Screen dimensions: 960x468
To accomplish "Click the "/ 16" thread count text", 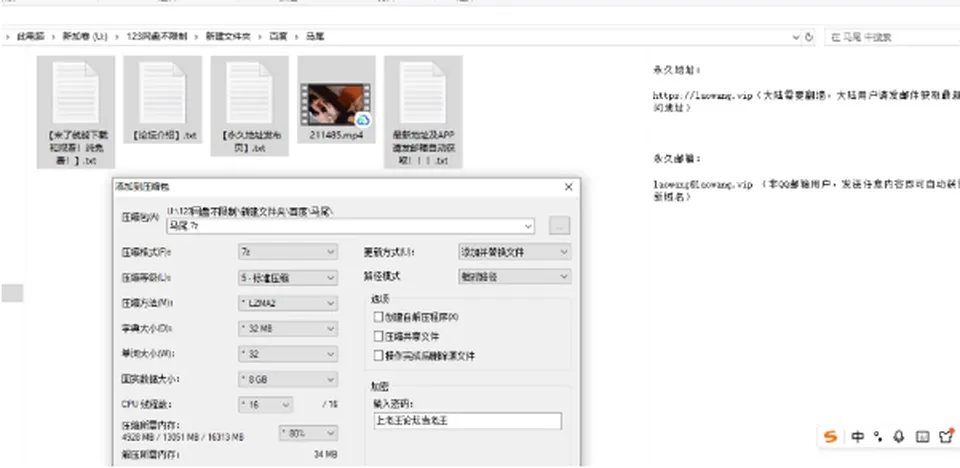I will pyautogui.click(x=330, y=404).
